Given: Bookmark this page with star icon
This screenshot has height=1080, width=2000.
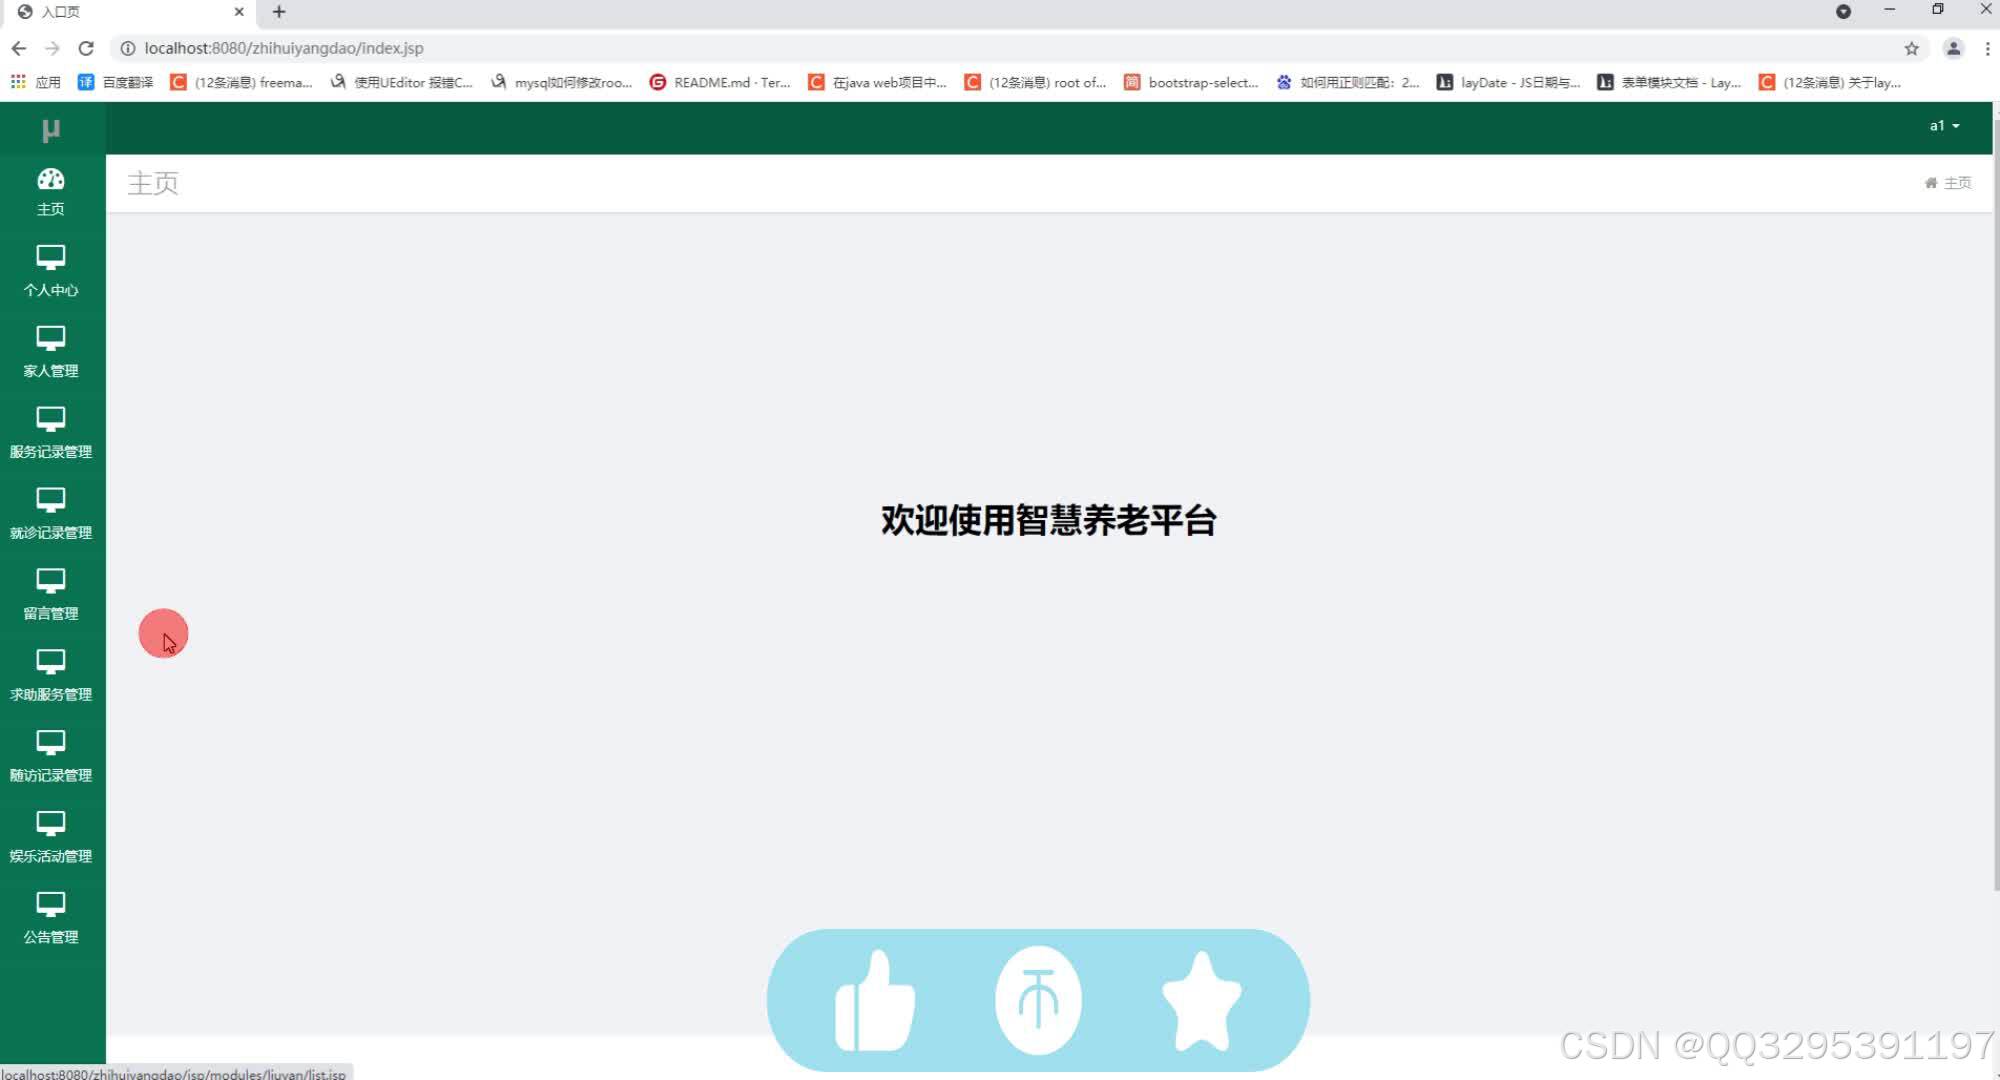Looking at the screenshot, I should (1911, 48).
